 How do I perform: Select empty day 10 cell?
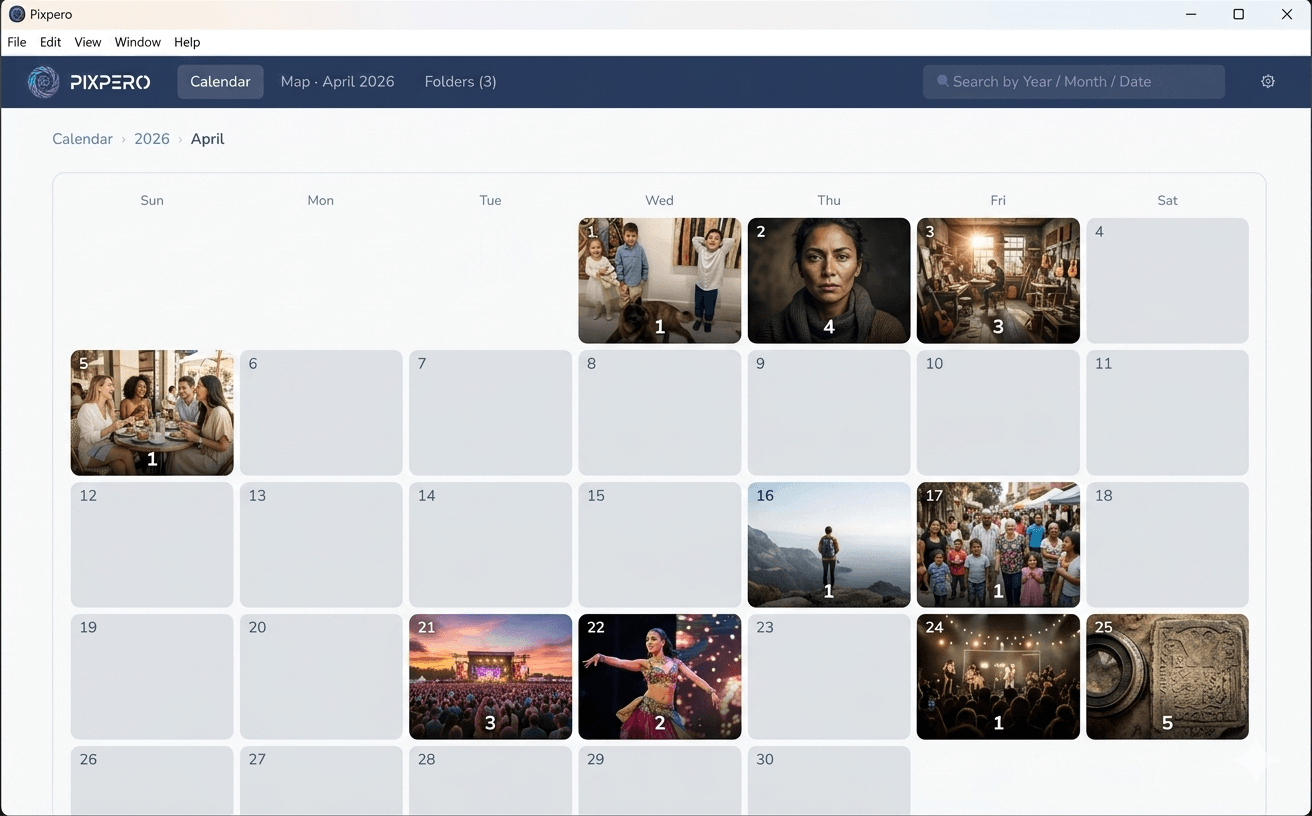pos(998,413)
